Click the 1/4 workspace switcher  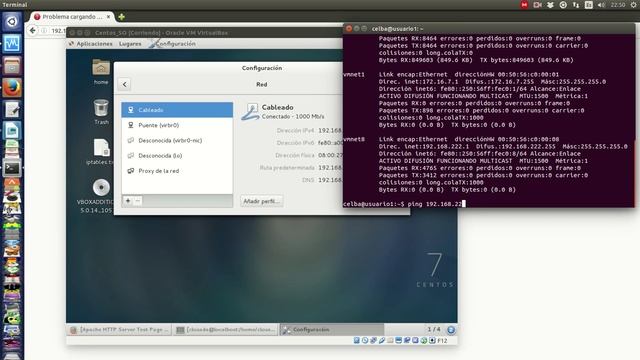(x=433, y=329)
